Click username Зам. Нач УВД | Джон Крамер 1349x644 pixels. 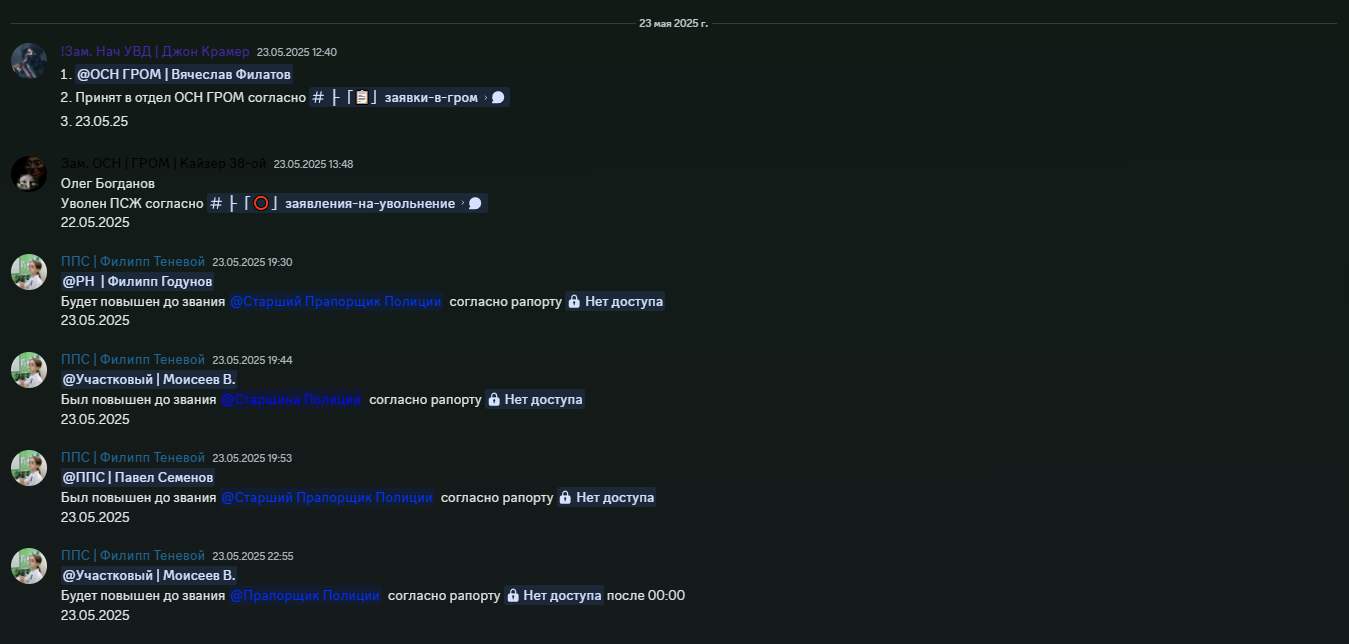pos(155,51)
